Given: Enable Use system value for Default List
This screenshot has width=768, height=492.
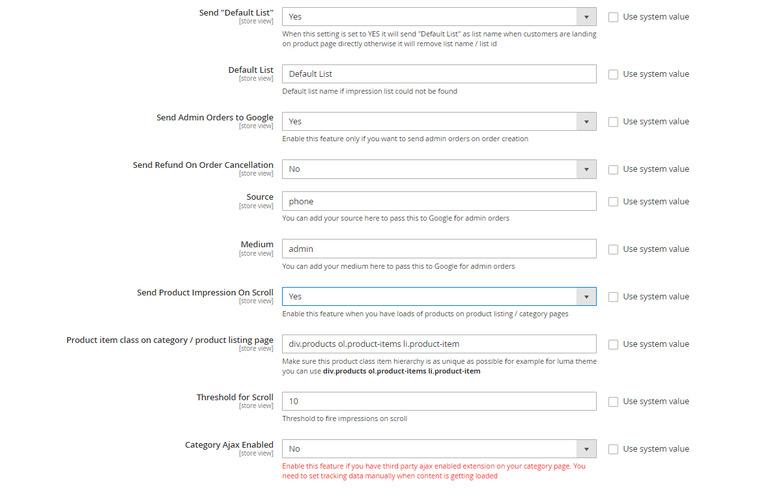Looking at the screenshot, I should tap(613, 74).
